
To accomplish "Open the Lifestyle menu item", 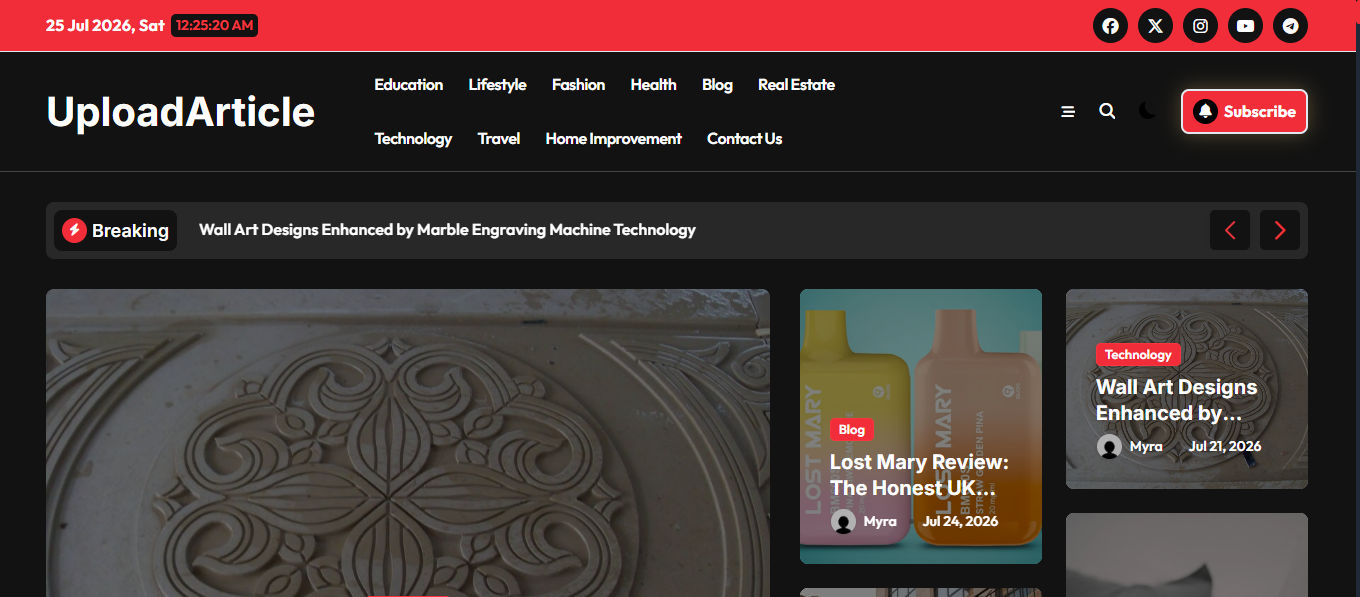I will (x=497, y=85).
